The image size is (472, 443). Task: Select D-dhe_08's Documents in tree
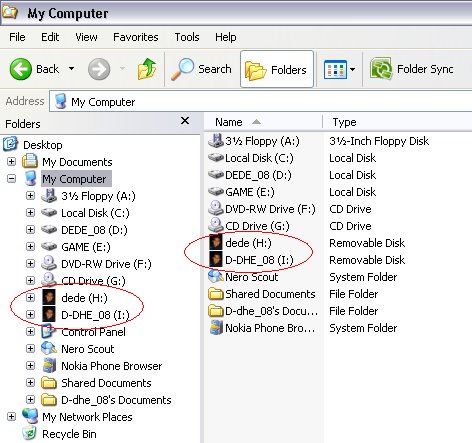tap(116, 400)
